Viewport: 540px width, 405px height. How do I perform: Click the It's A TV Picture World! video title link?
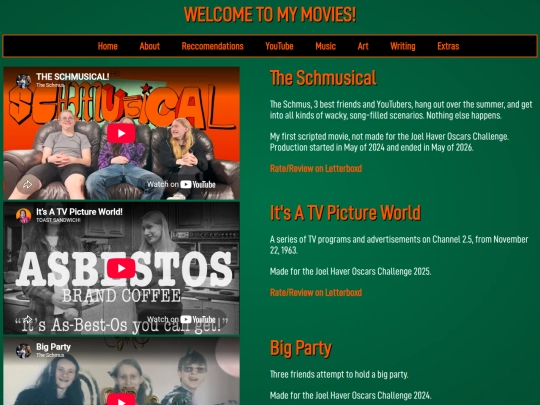[x=79, y=211]
